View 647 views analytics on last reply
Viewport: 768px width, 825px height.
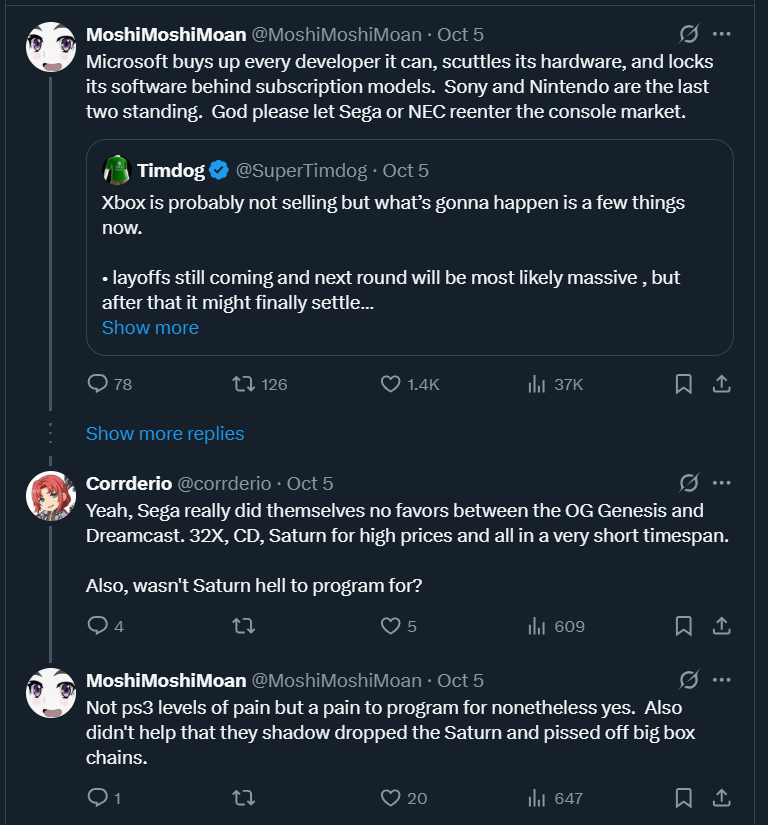(x=536, y=797)
